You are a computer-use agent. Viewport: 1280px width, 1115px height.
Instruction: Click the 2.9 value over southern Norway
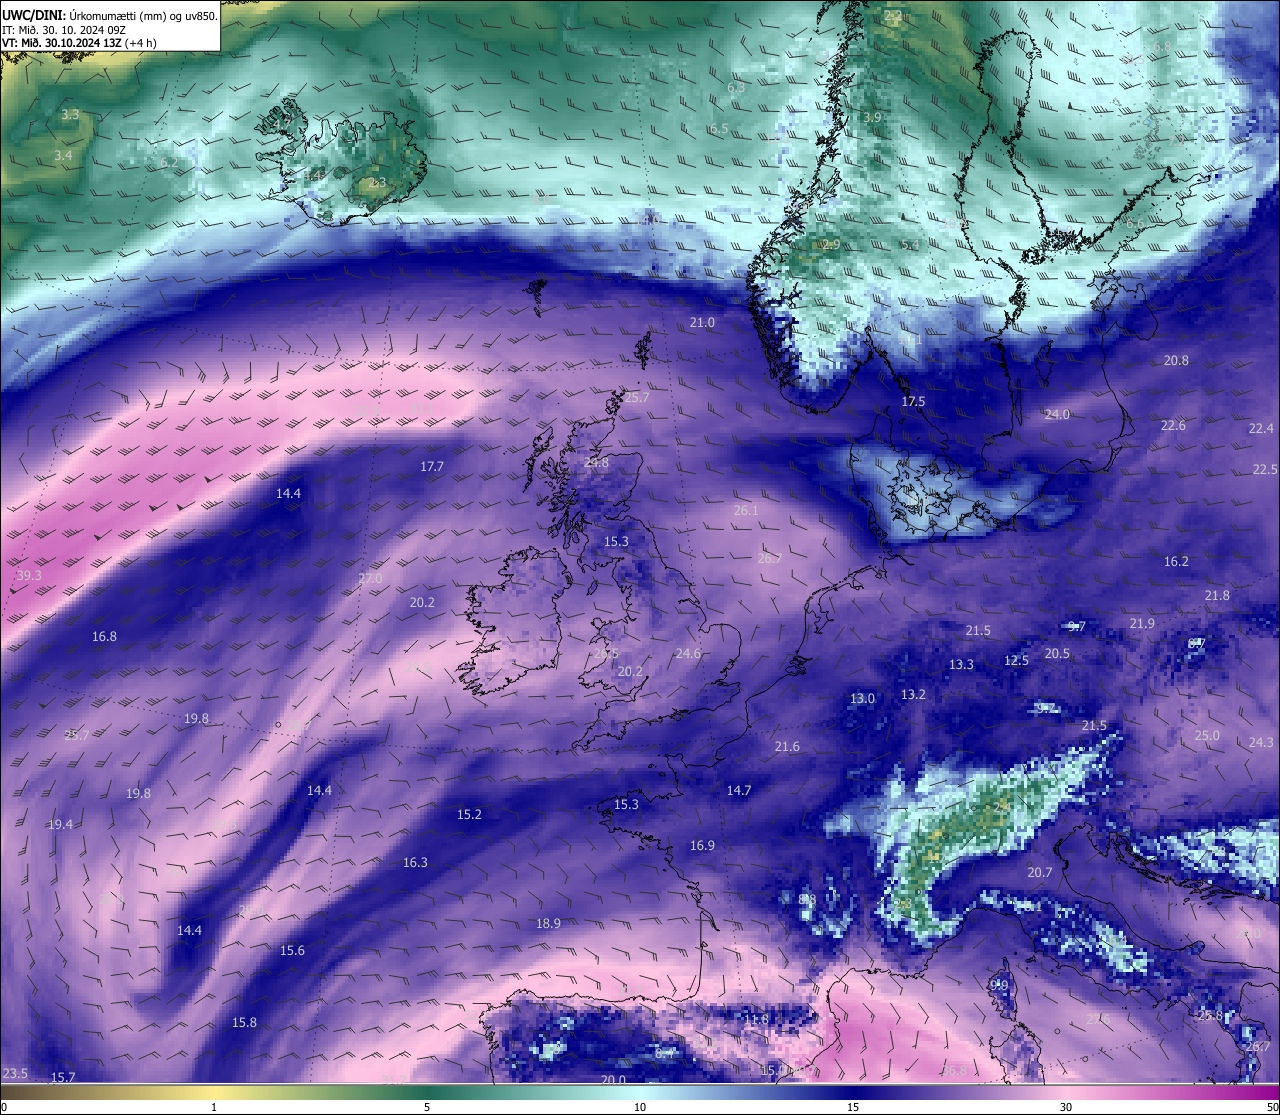click(x=831, y=244)
